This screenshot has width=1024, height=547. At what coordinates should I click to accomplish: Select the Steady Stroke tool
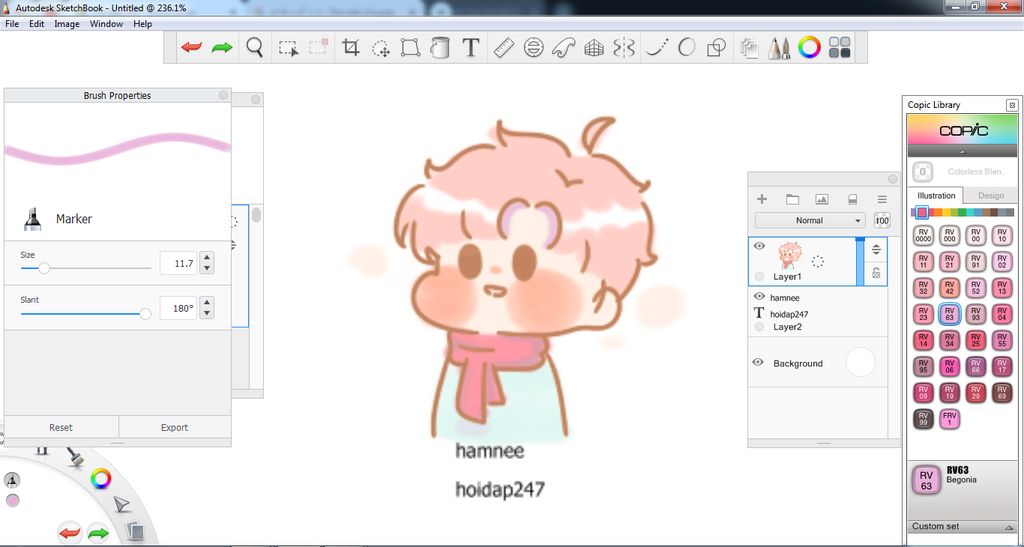click(657, 48)
